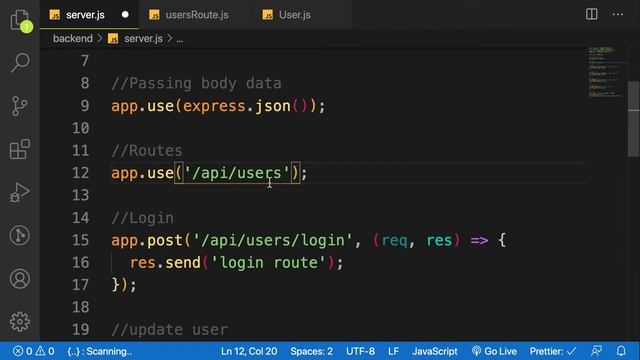Screen dimensions: 640x360
Task: Click the //Passing body data comment
Action: (x=196, y=84)
